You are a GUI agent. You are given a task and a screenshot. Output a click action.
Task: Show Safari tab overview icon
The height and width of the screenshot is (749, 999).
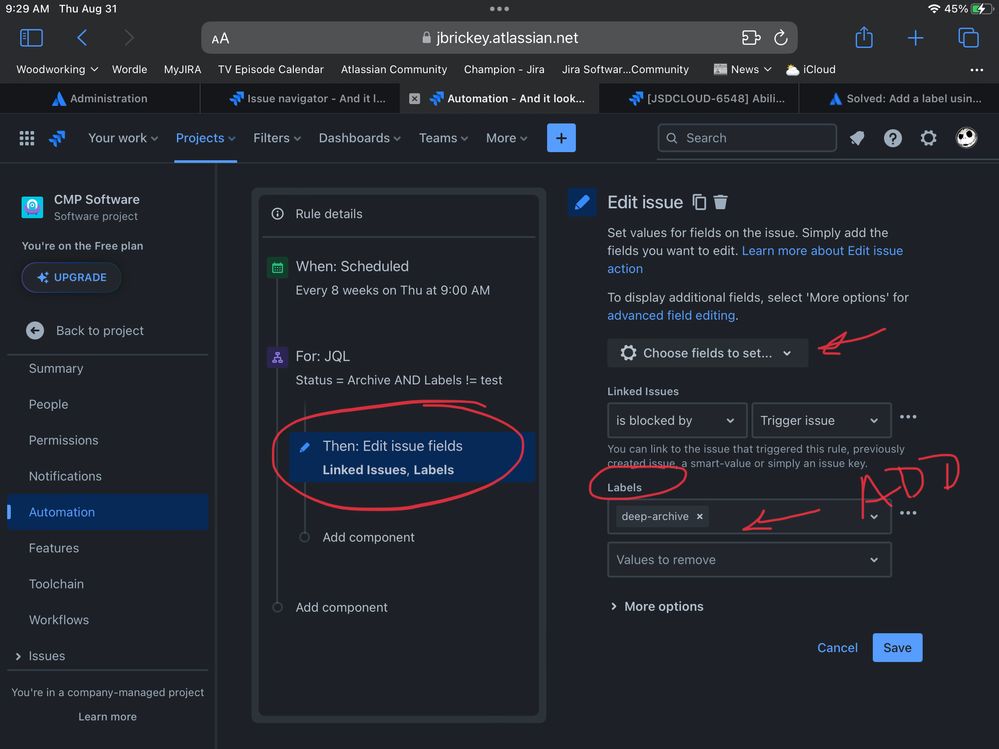968,38
